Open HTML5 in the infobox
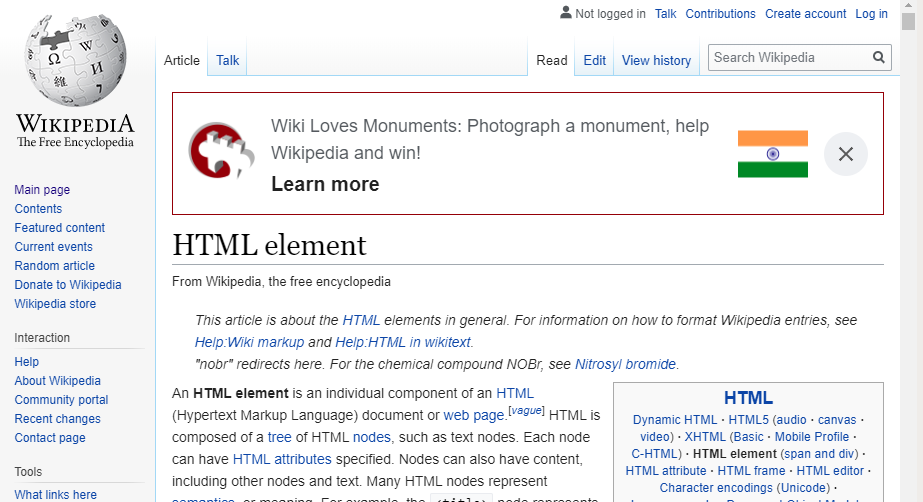This screenshot has width=923, height=502. pyautogui.click(x=748, y=420)
